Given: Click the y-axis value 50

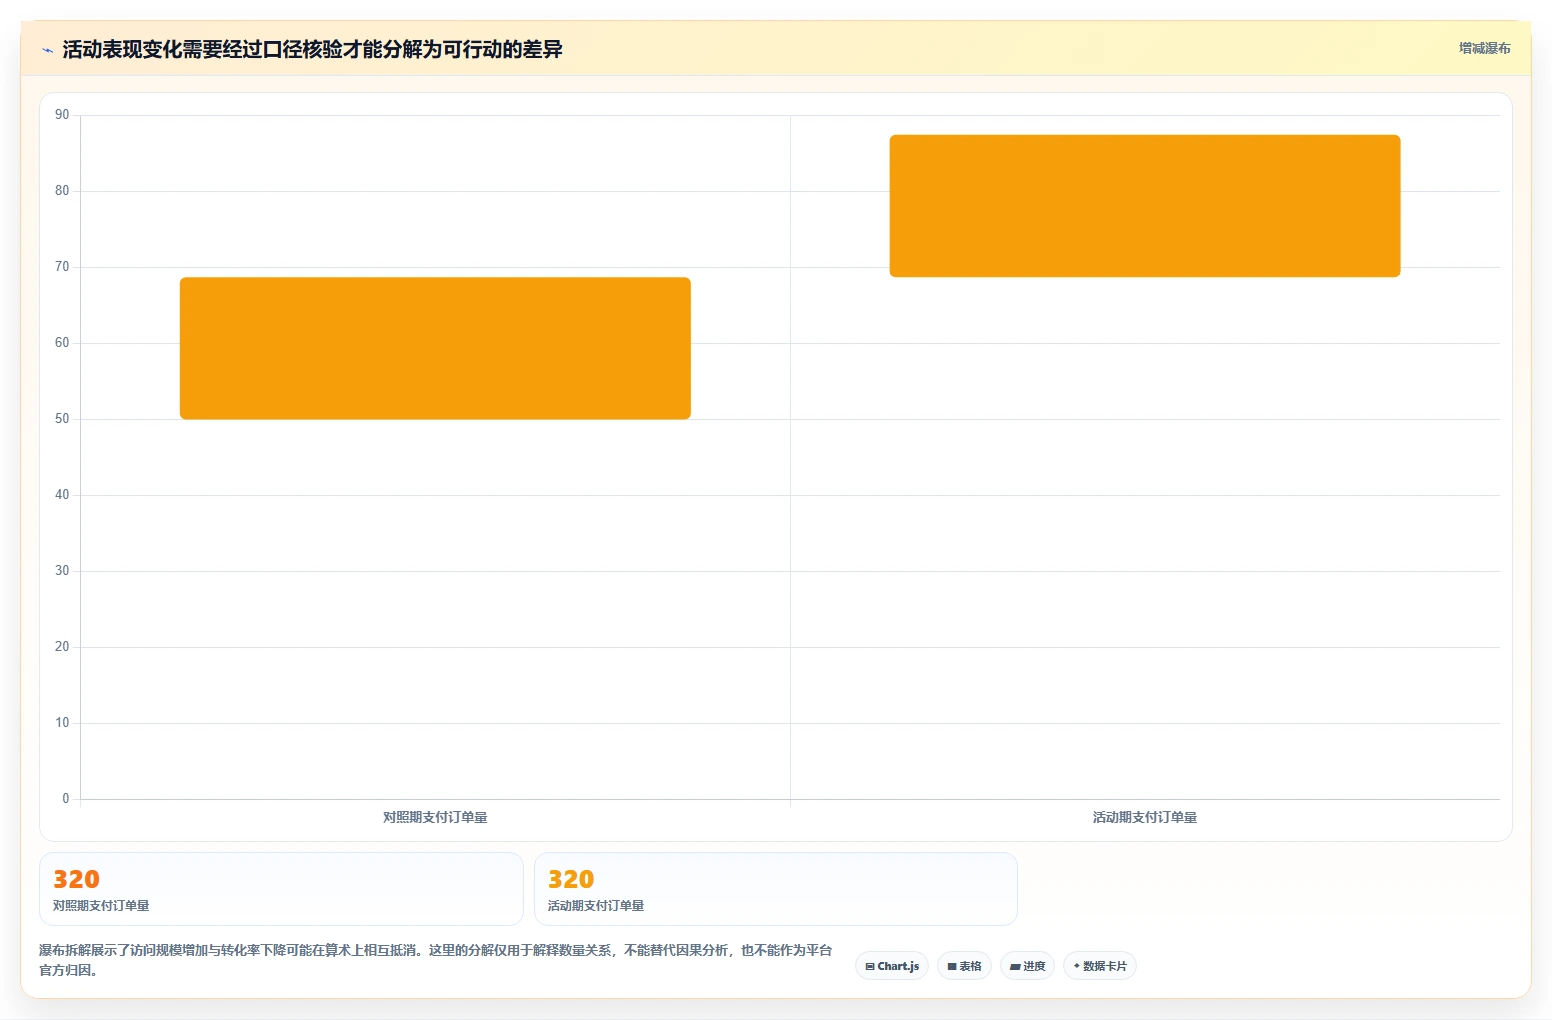Looking at the screenshot, I should tap(62, 419).
